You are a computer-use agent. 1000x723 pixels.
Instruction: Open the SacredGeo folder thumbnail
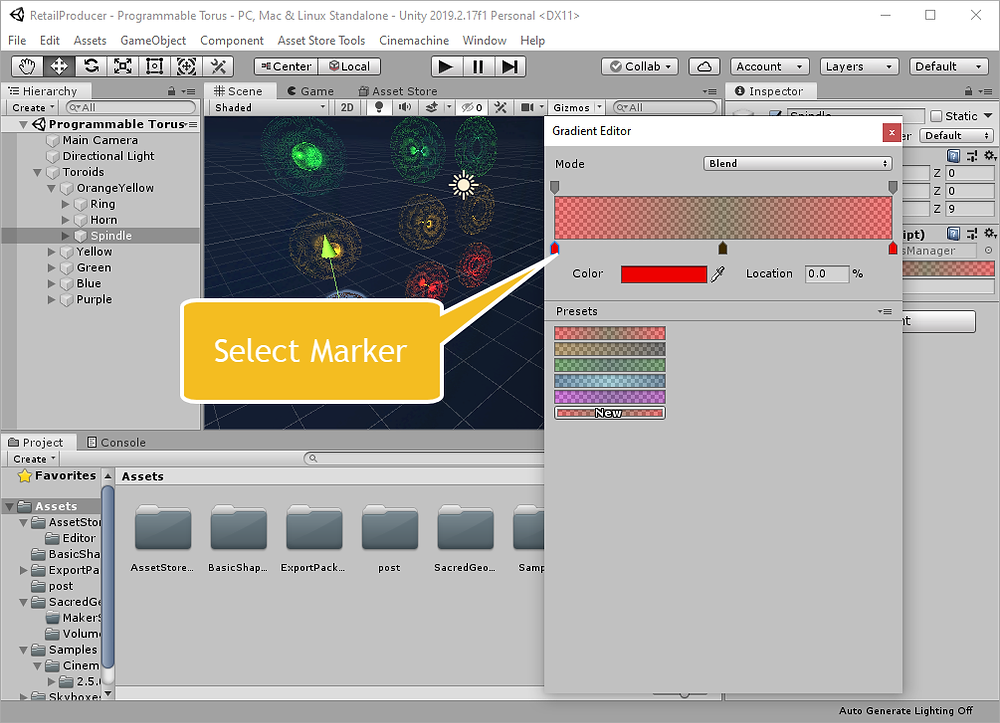point(465,528)
